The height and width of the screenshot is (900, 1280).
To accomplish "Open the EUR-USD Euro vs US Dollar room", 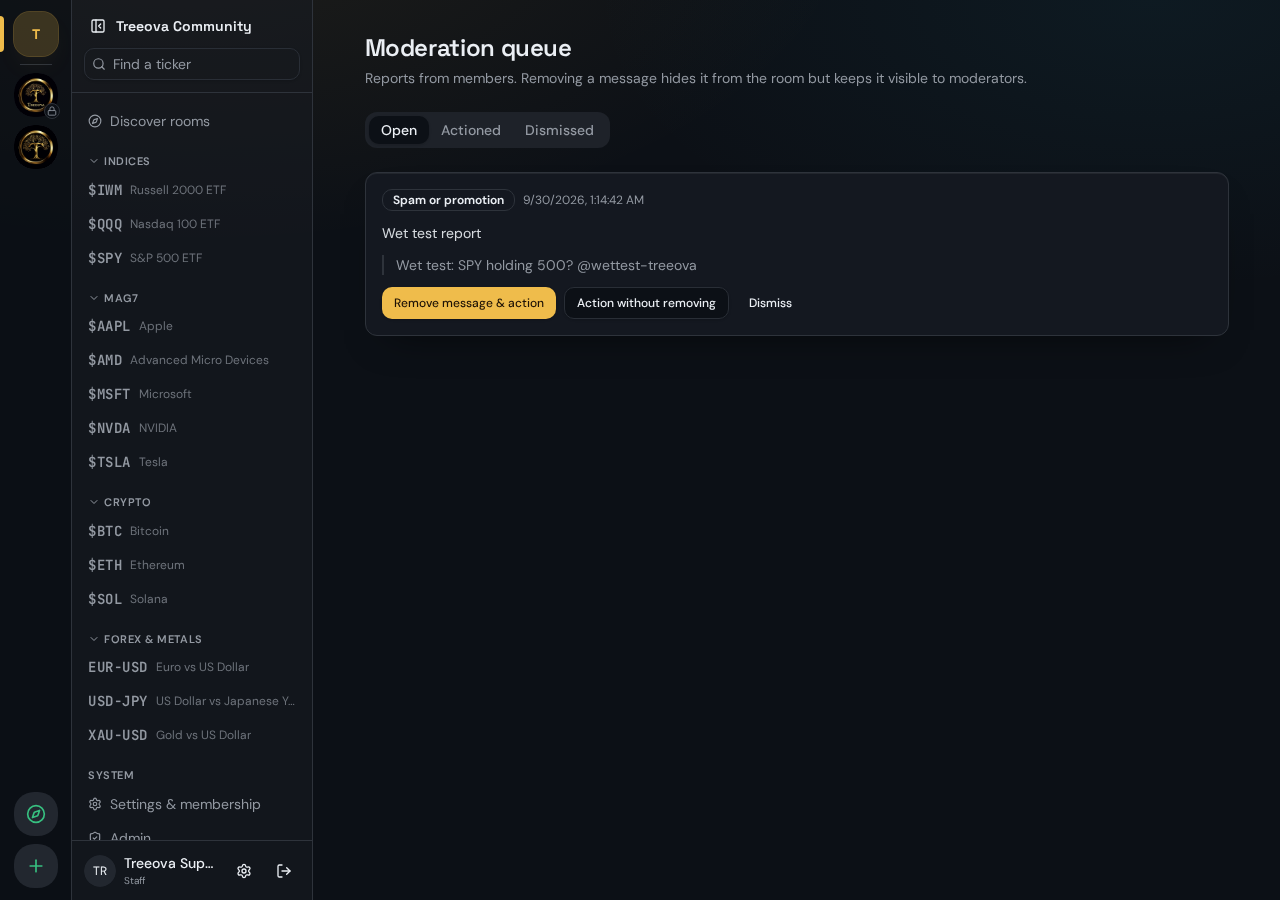I will tap(192, 667).
